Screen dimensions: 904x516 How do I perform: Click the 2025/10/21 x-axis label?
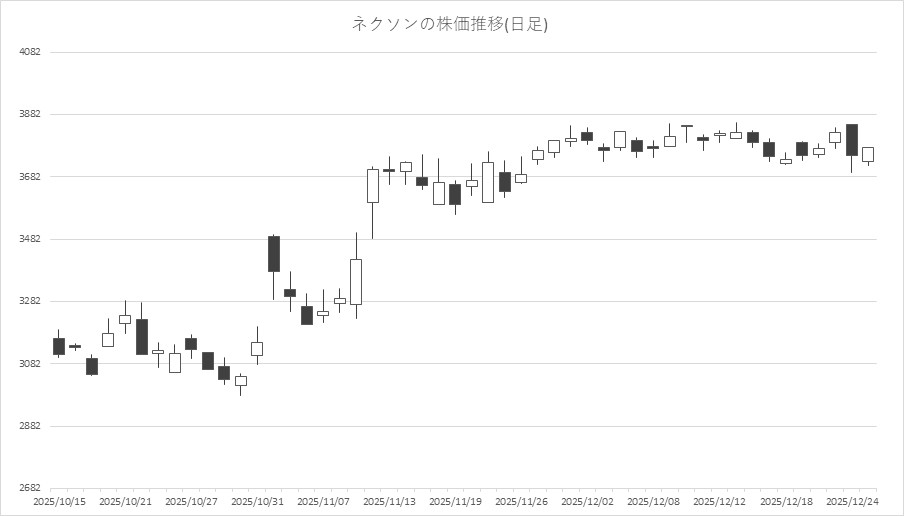tap(125, 501)
